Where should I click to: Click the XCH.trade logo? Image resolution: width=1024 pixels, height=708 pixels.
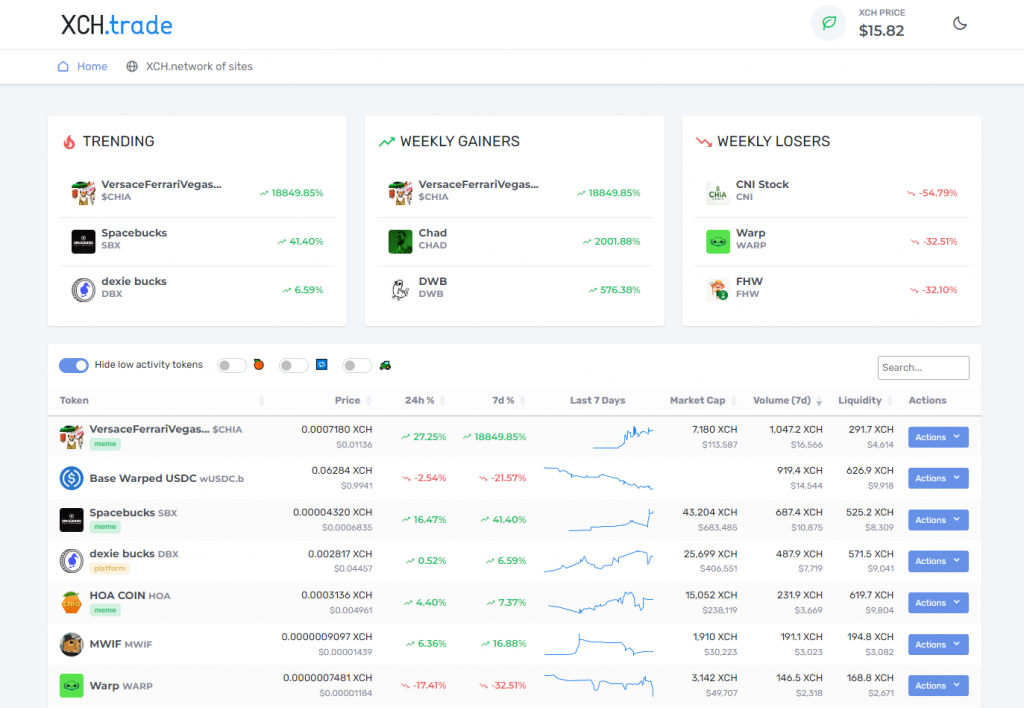115,26
